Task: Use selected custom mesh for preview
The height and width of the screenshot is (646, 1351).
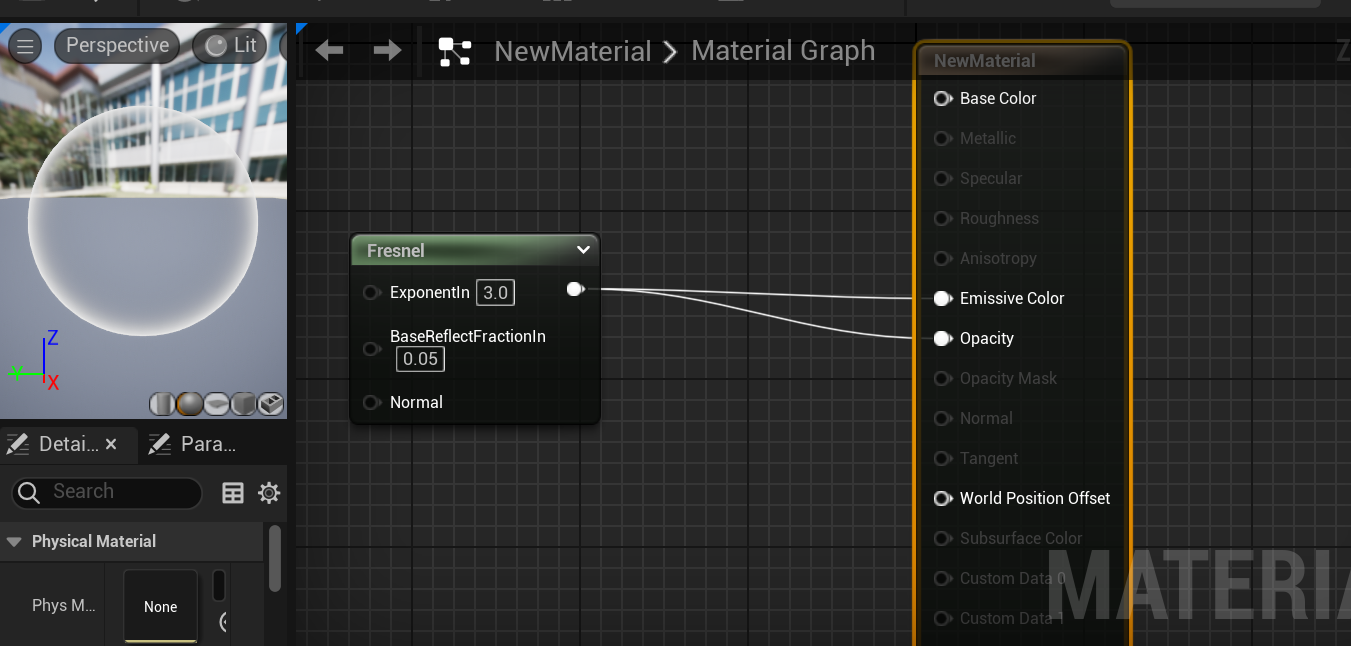Action: coord(270,404)
